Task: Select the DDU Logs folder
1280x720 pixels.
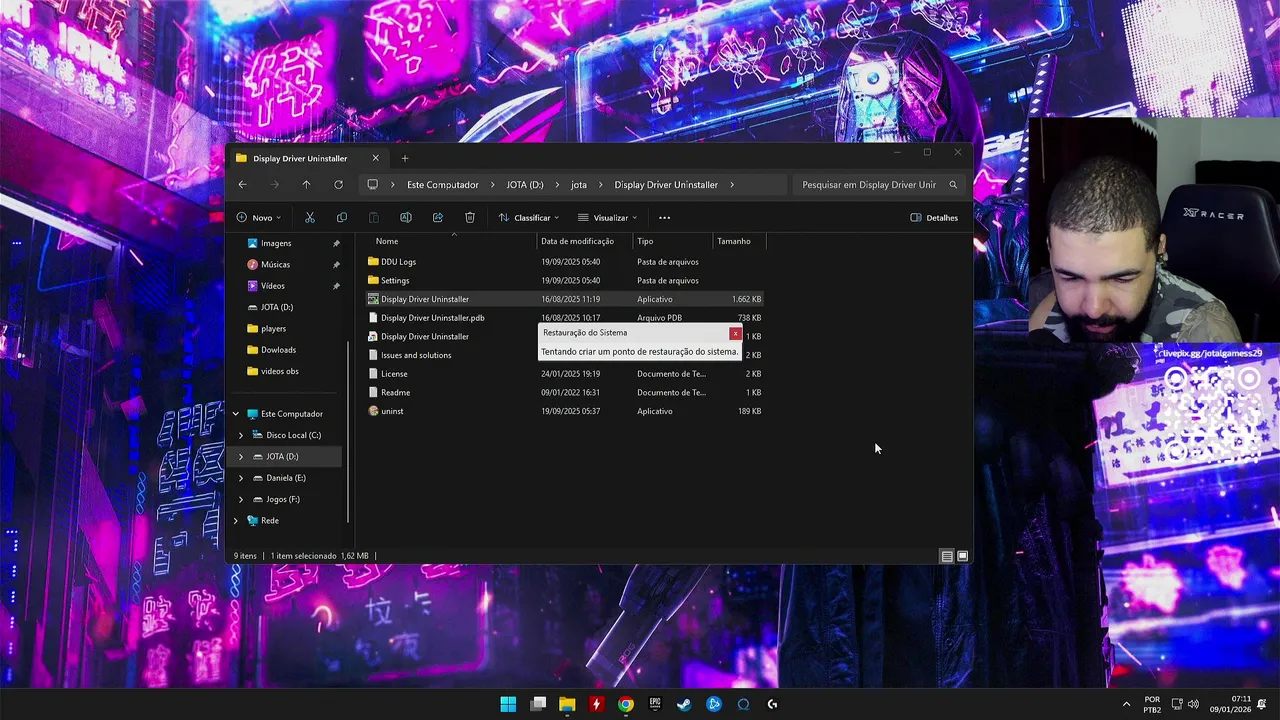Action: 565,262
